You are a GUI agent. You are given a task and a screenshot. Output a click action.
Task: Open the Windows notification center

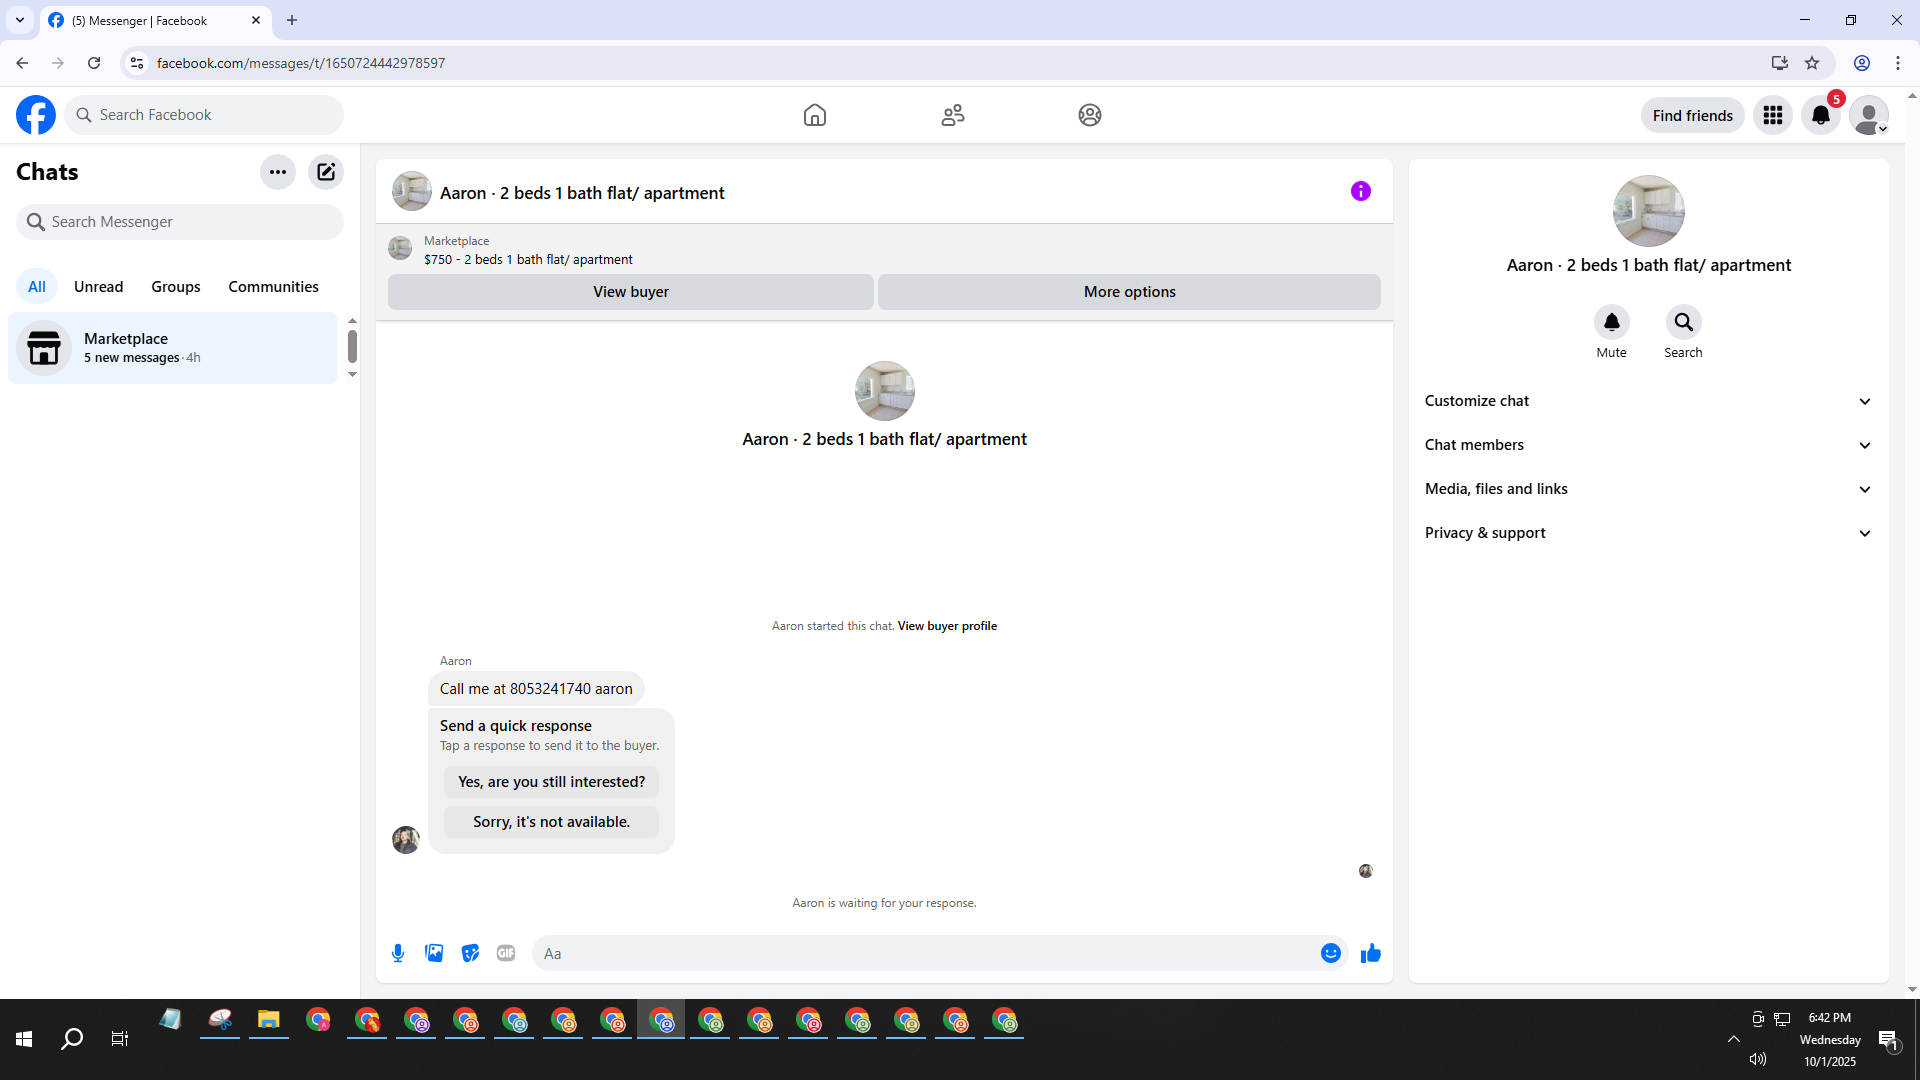tap(1889, 1040)
